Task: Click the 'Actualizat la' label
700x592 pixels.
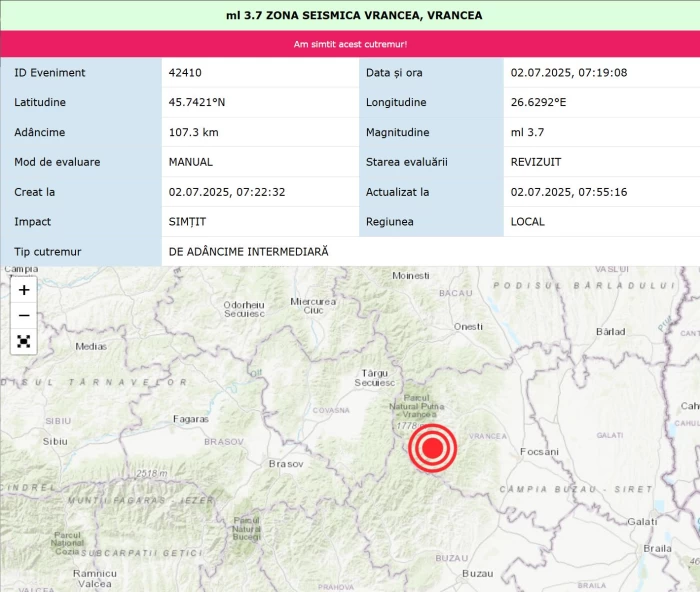Action: 397,192
